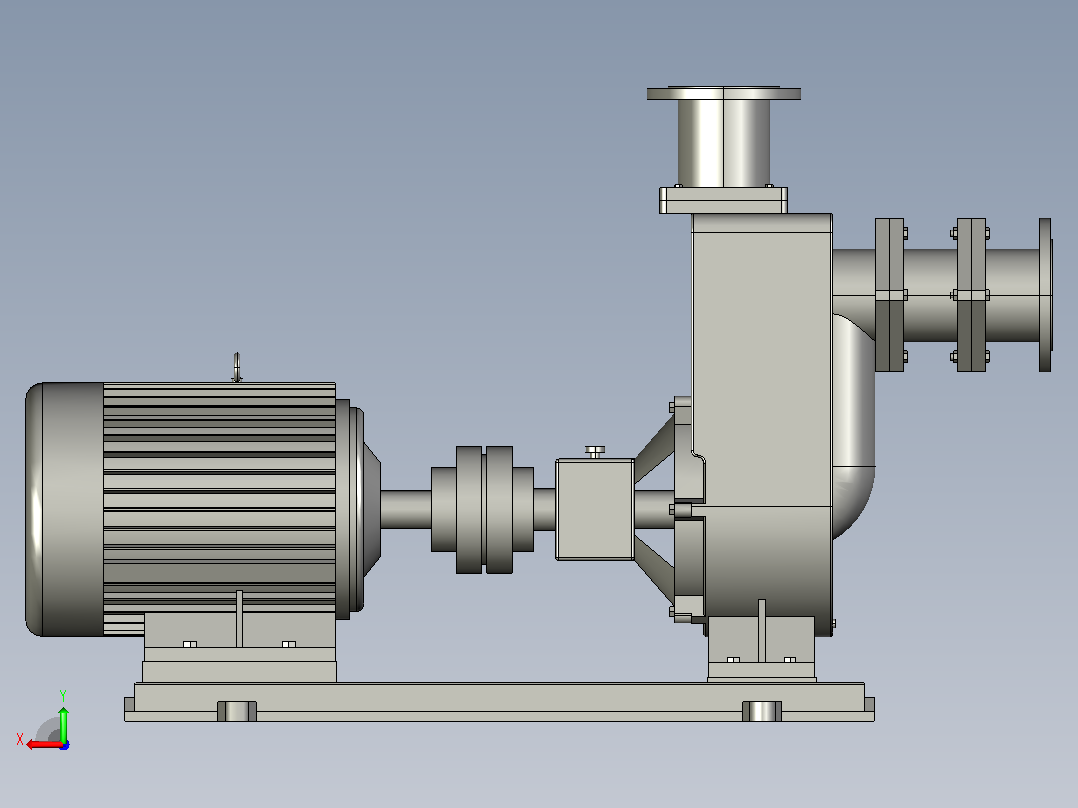Click the red X axis arrow of the triad
This screenshot has height=808, width=1078.
(44, 745)
